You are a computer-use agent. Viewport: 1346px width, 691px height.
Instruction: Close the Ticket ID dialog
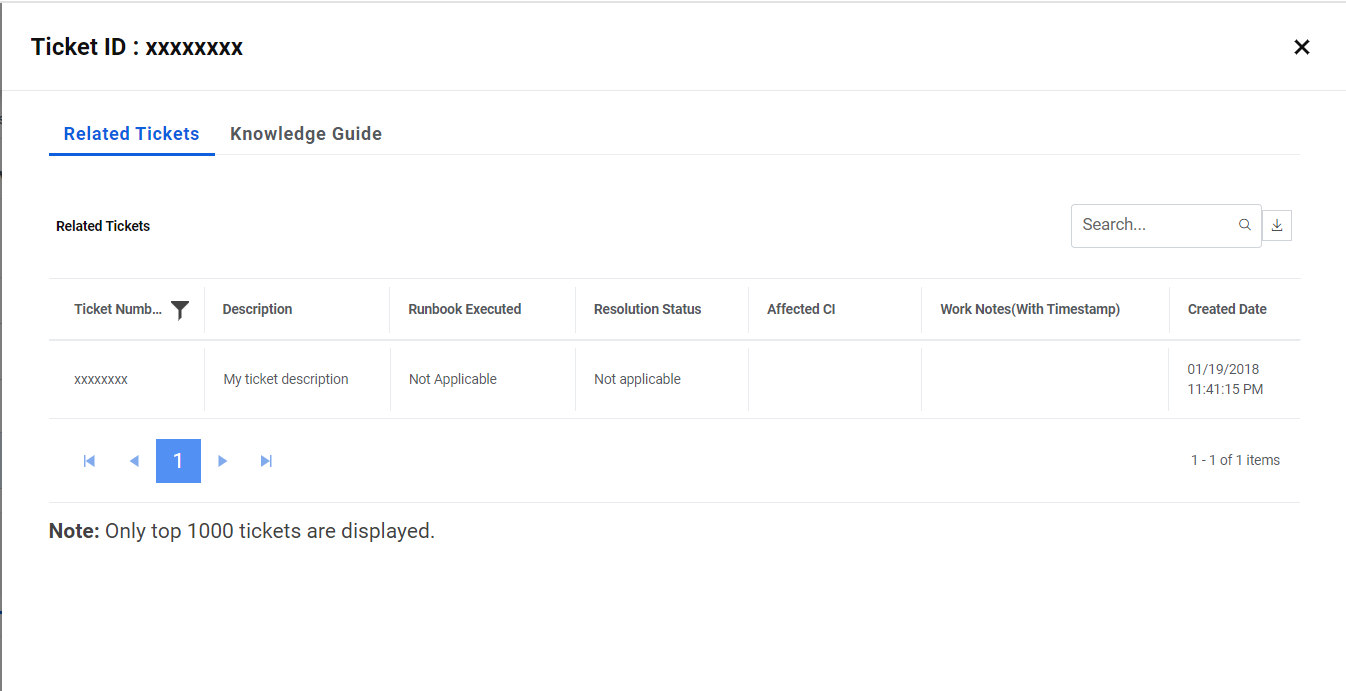pos(1301,47)
